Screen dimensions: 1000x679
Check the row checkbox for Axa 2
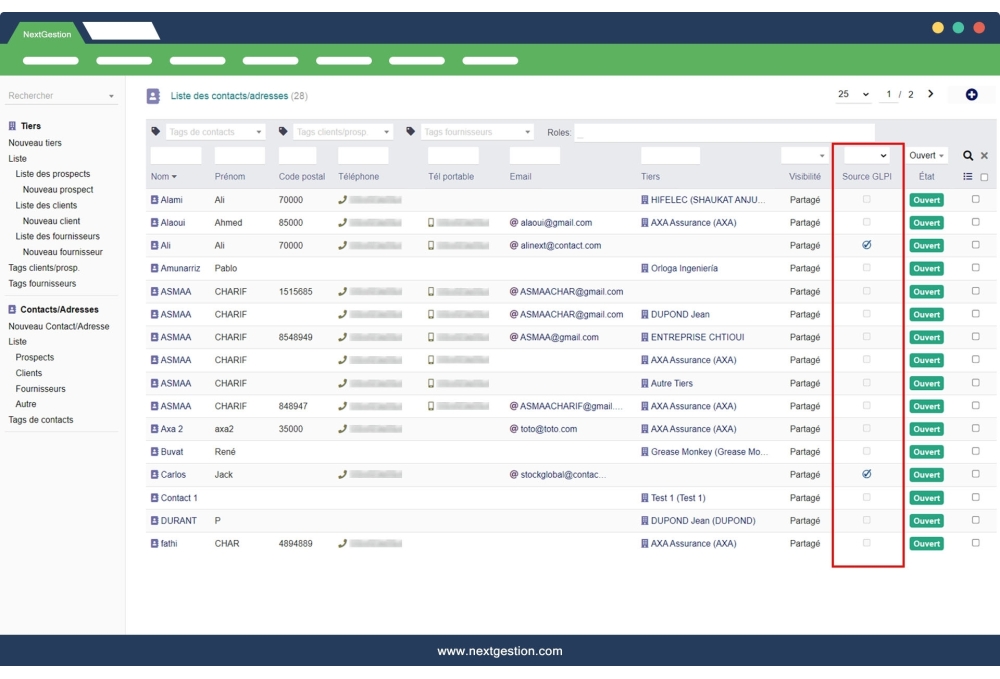pyautogui.click(x=978, y=428)
